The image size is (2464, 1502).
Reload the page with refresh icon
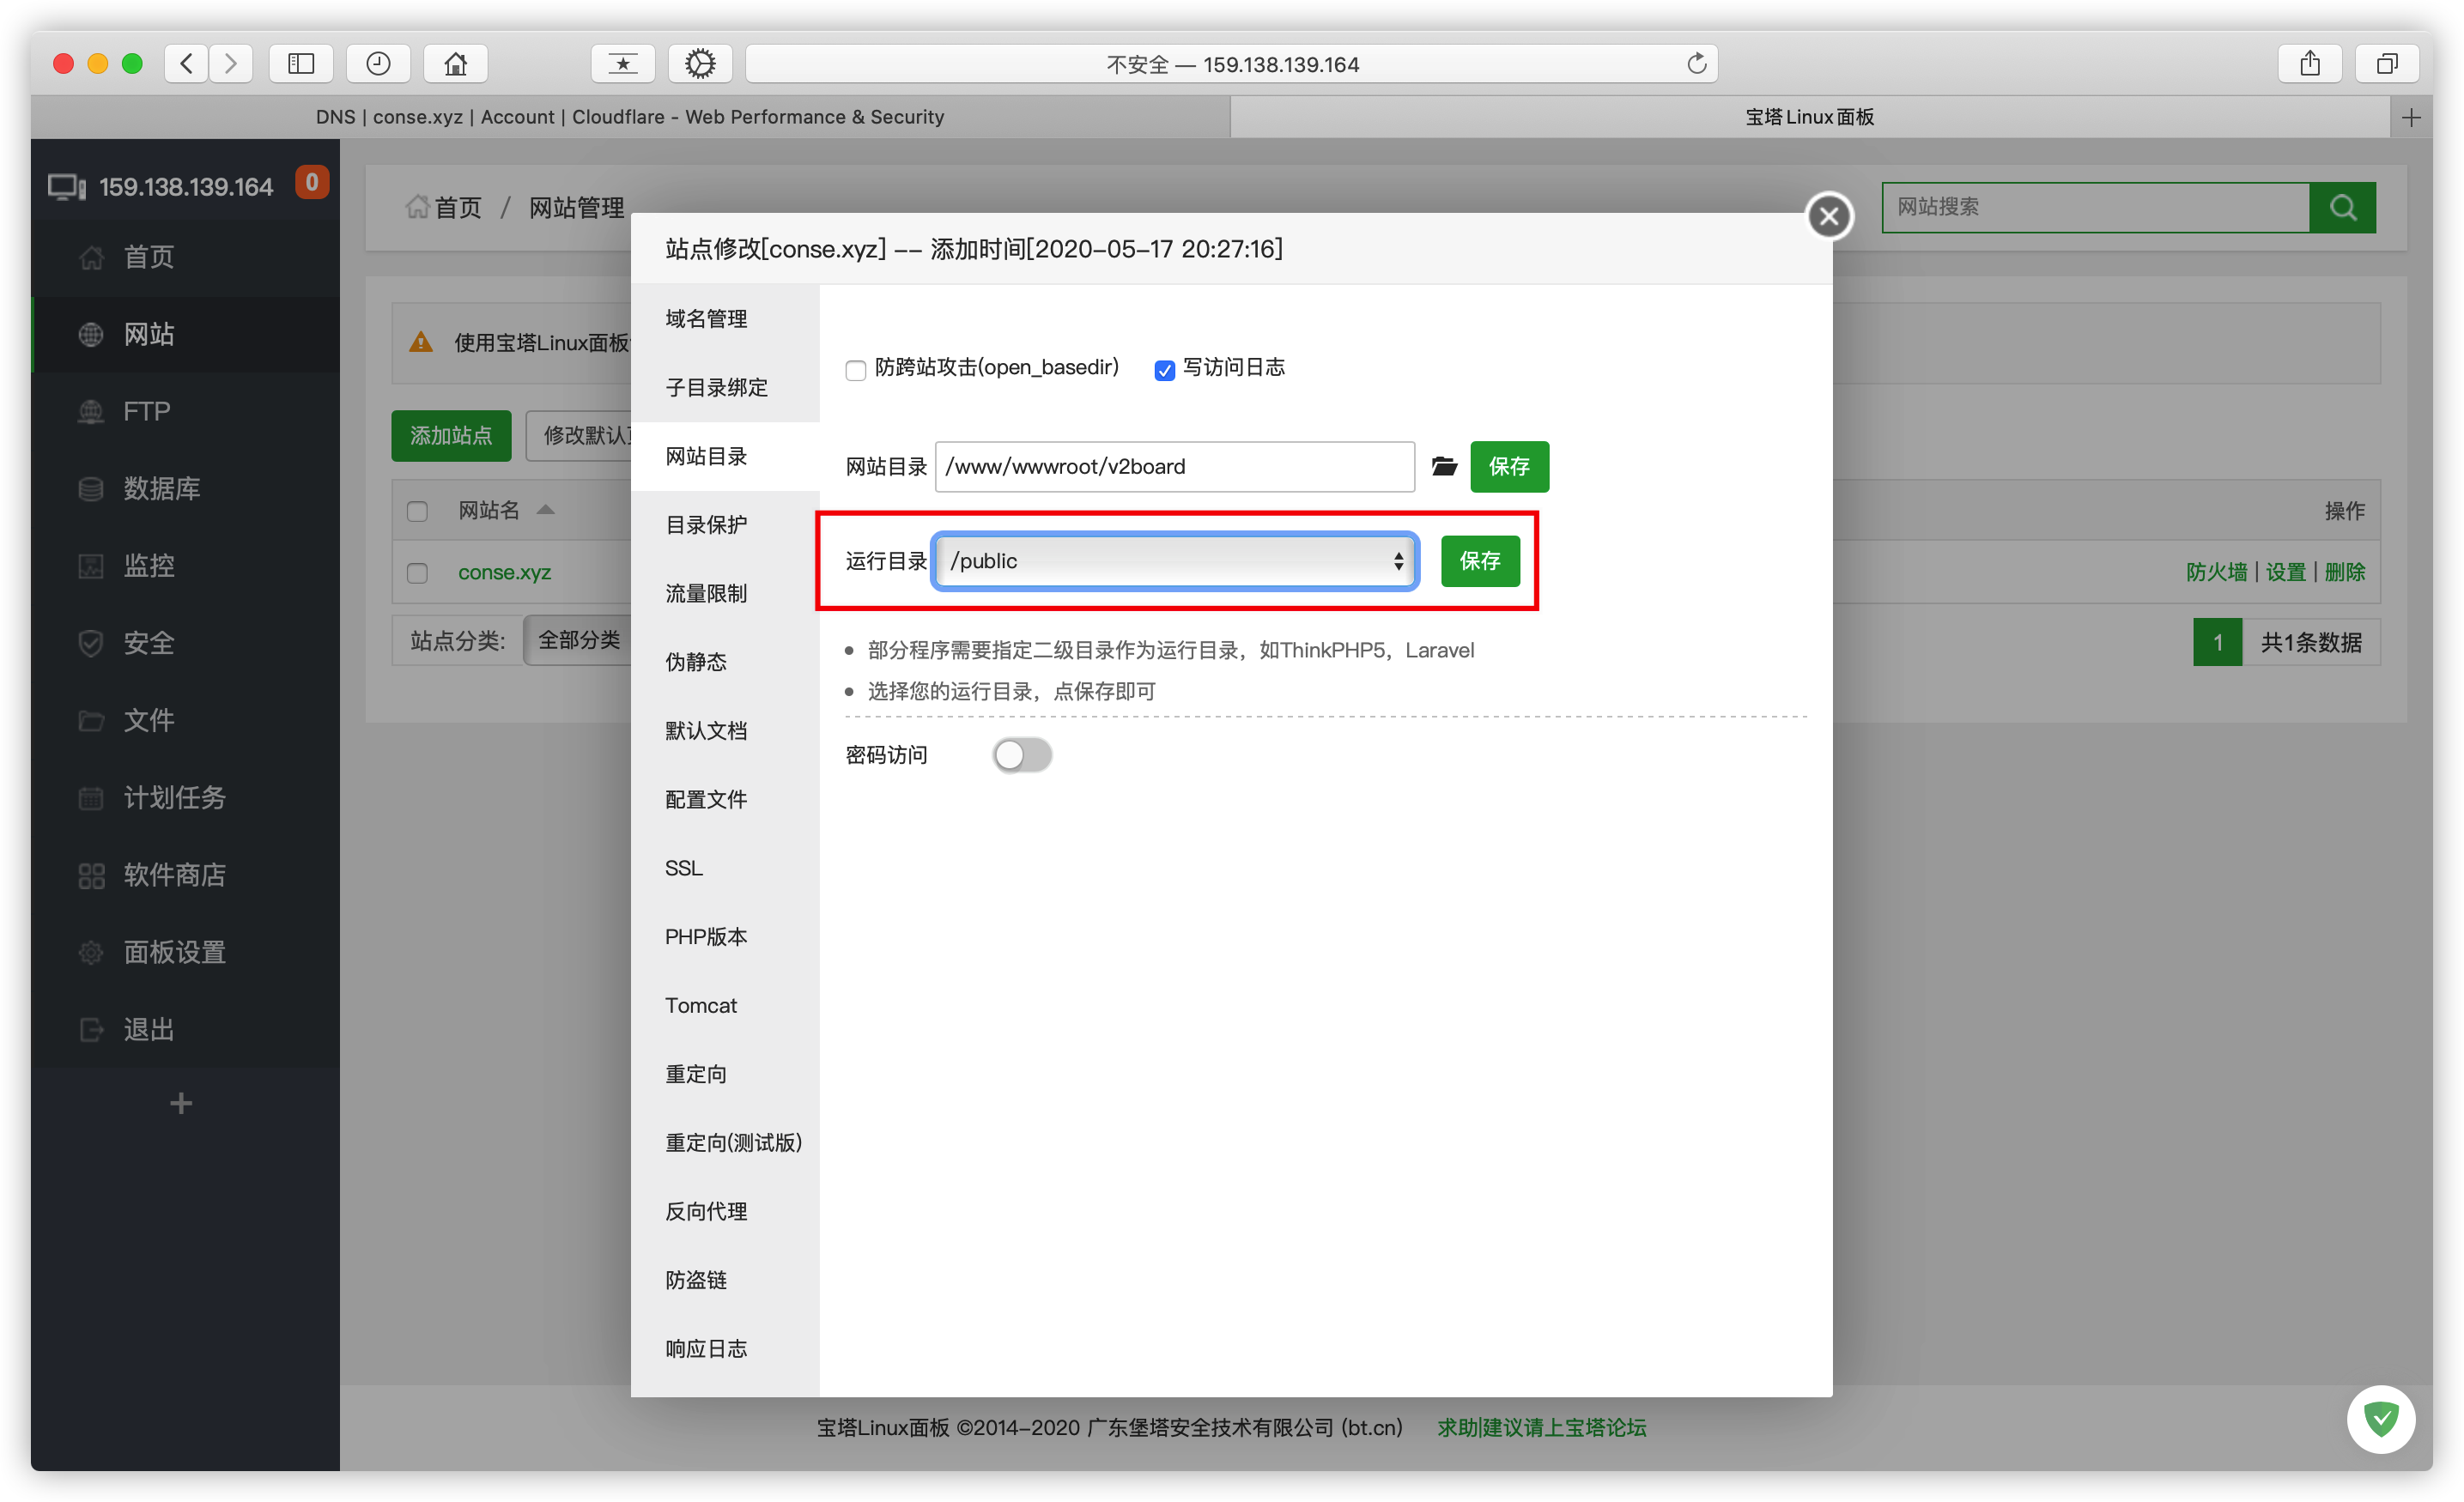pyautogui.click(x=1696, y=64)
